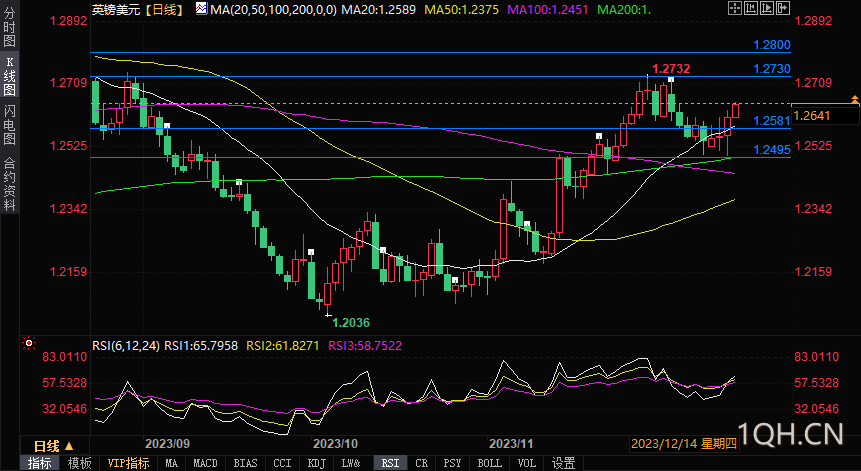Select the BIAS indicator button

click(245, 463)
